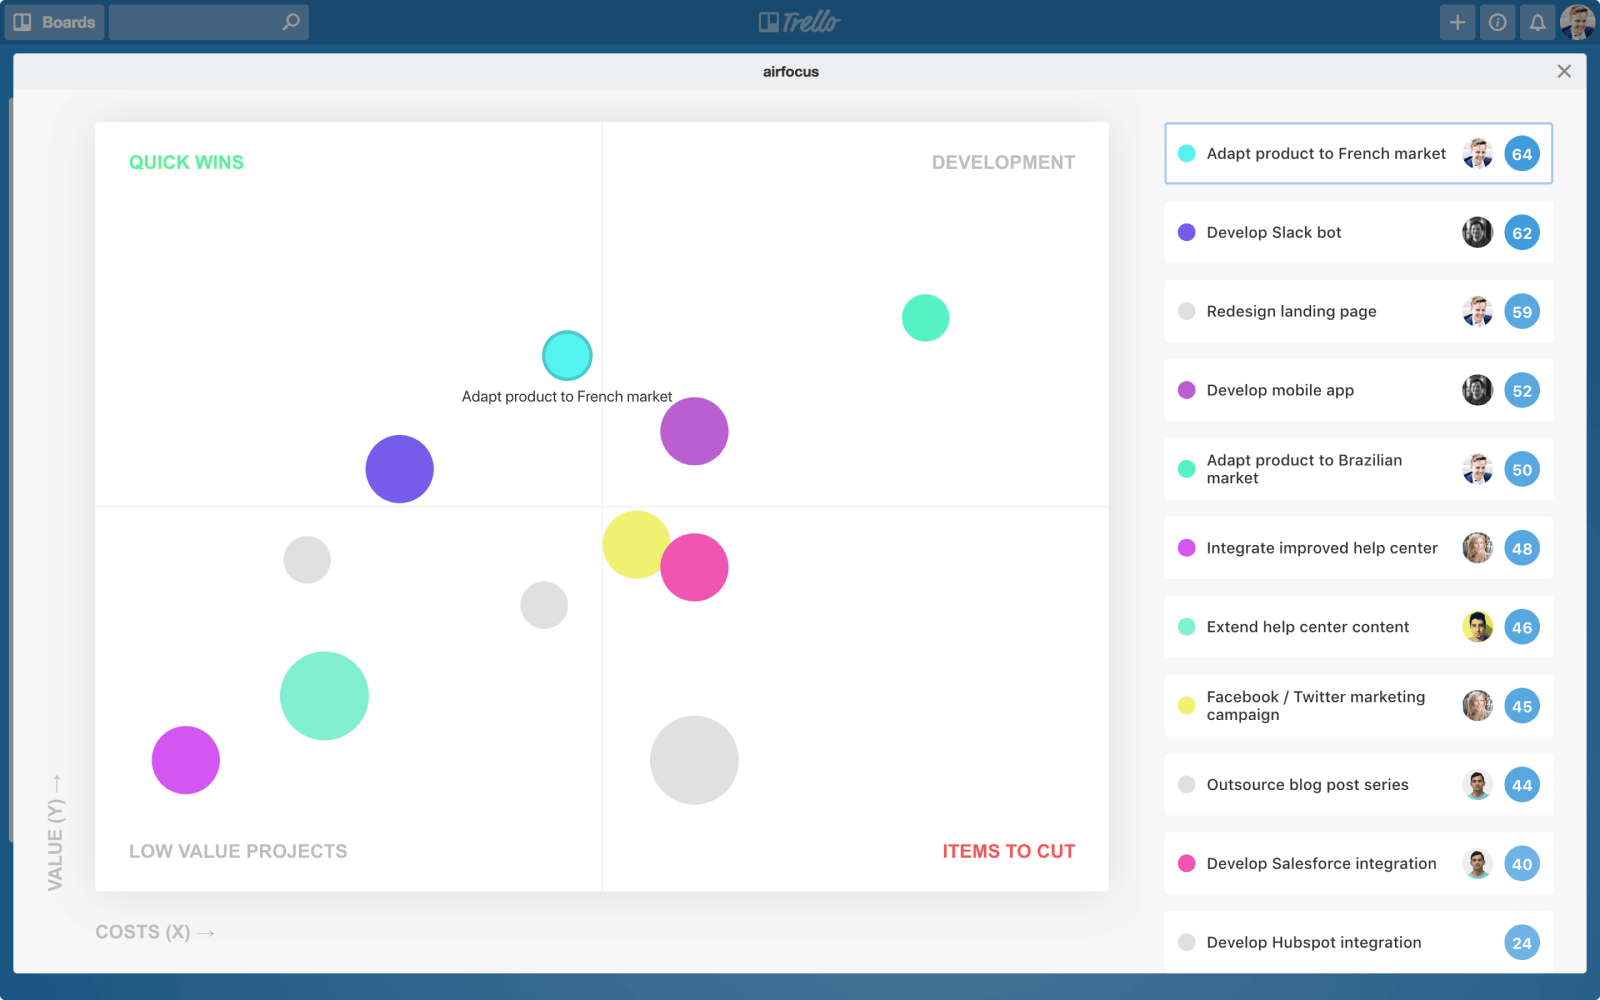Open the information icon in top bar
Image resolution: width=1600 pixels, height=1000 pixels.
pyautogui.click(x=1497, y=22)
